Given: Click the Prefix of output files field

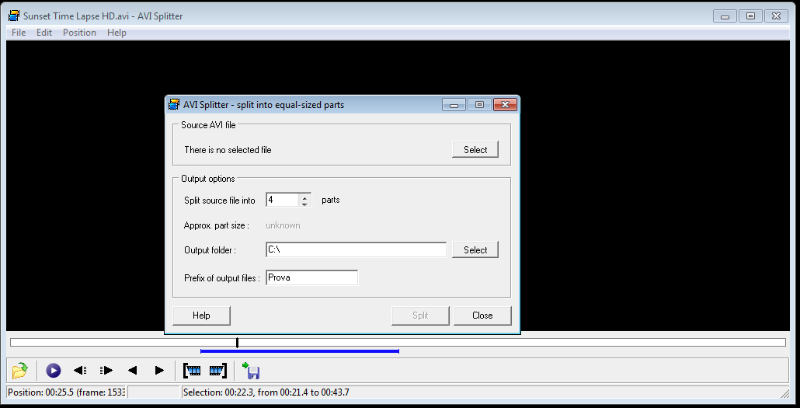Looking at the screenshot, I should coord(311,278).
